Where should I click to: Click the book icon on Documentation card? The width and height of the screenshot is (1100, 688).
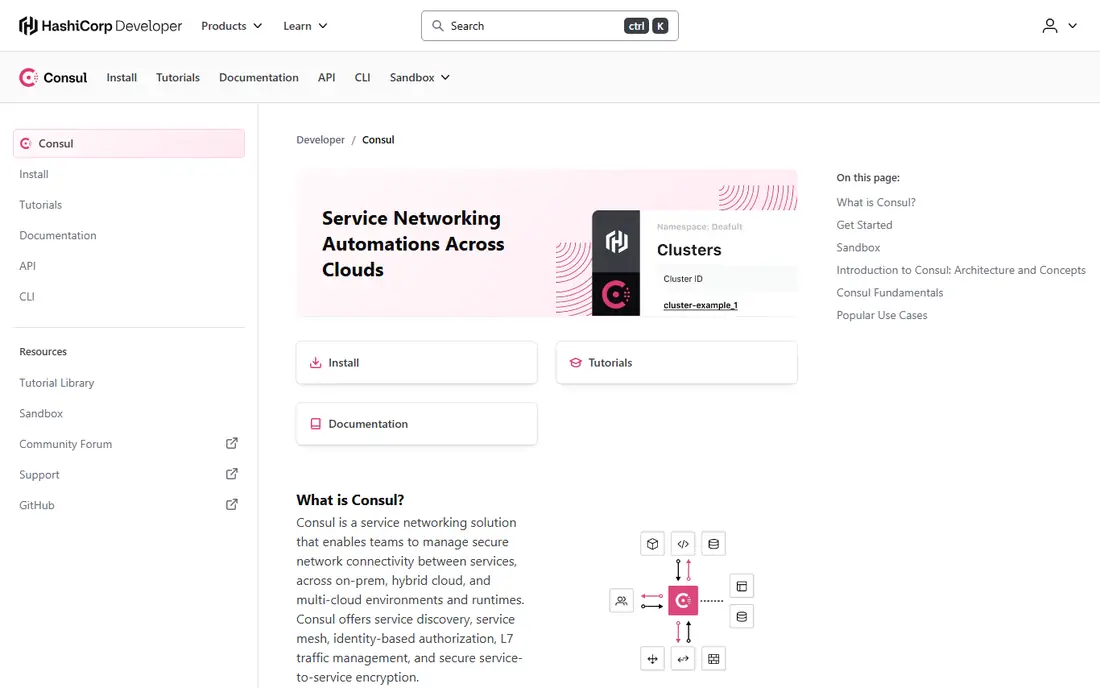pyautogui.click(x=316, y=424)
